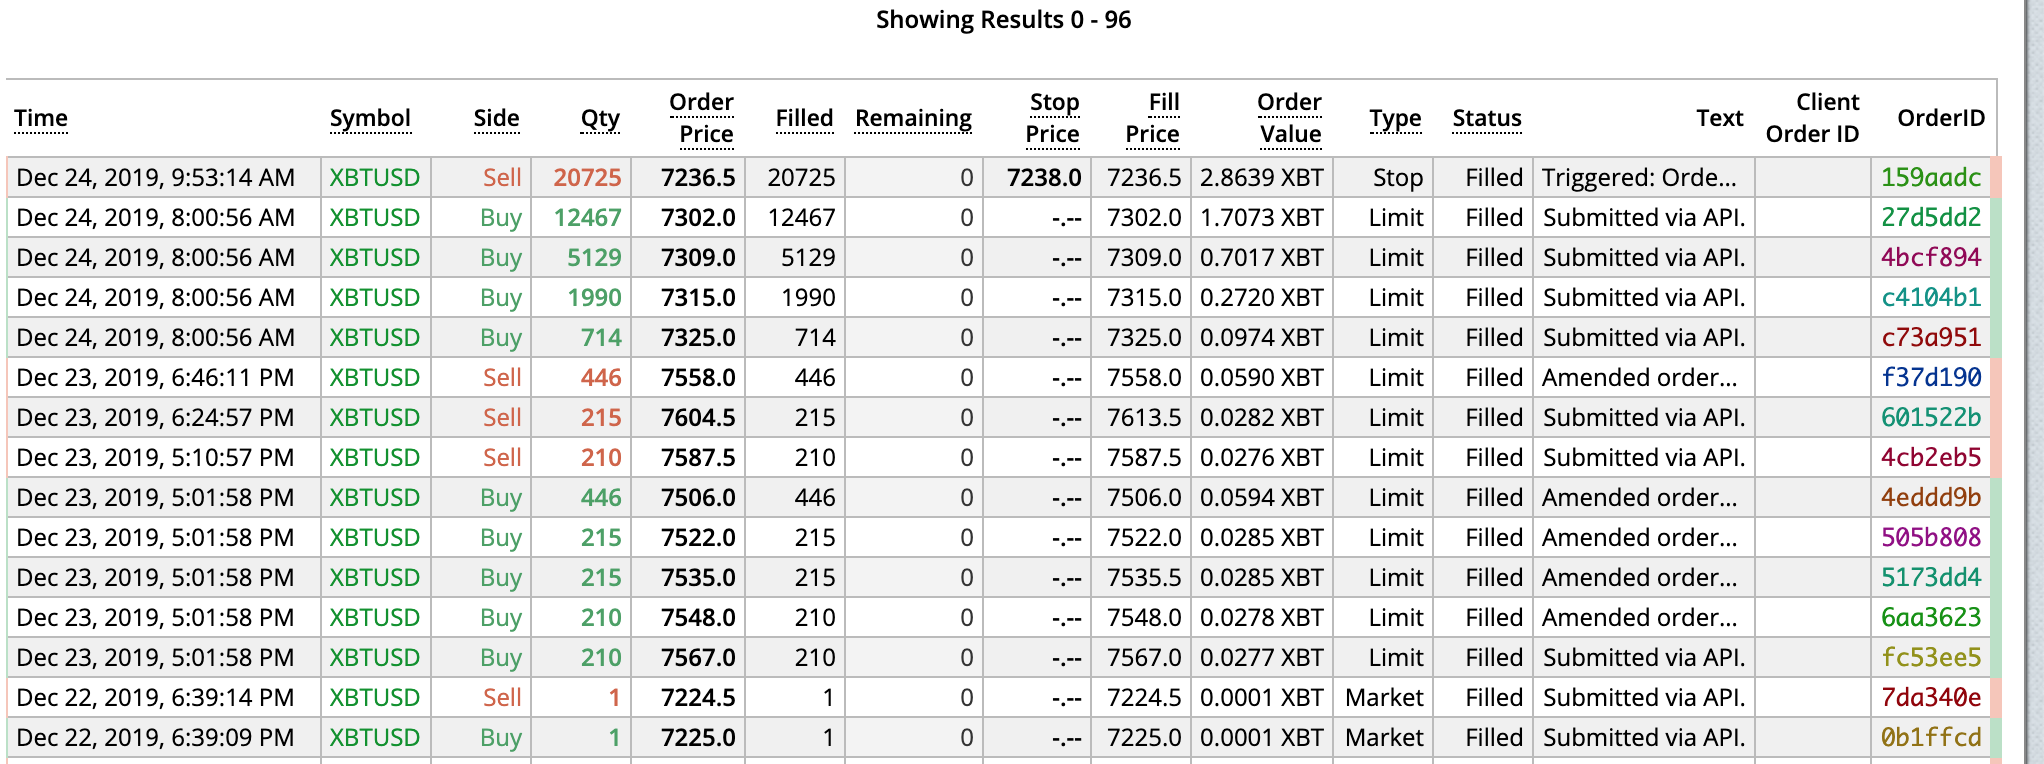Click the Order Price column header

701,118
